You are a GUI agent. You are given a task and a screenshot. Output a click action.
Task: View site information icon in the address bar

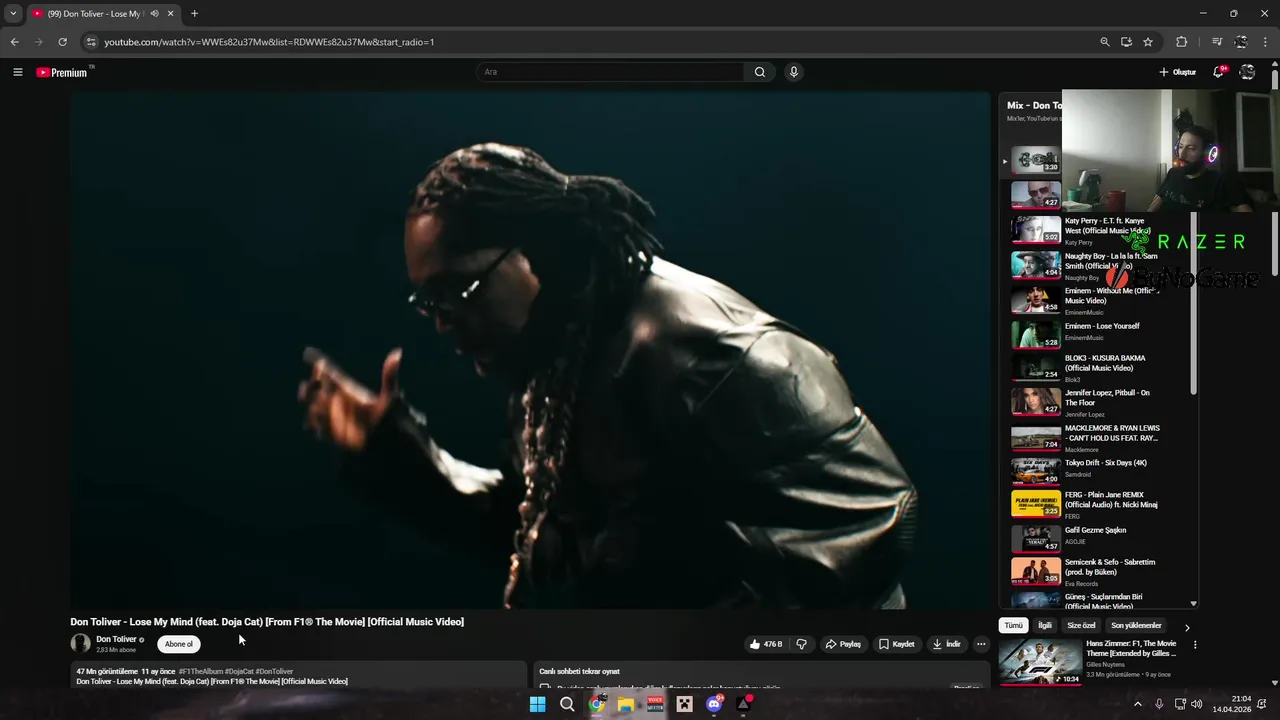click(91, 42)
